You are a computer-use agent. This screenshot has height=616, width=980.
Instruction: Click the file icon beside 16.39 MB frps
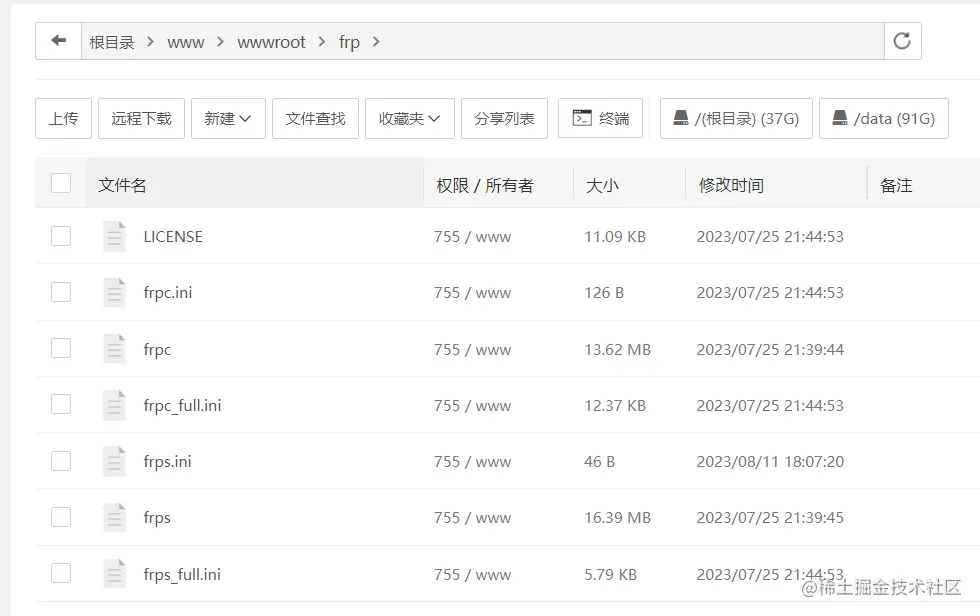click(114, 517)
